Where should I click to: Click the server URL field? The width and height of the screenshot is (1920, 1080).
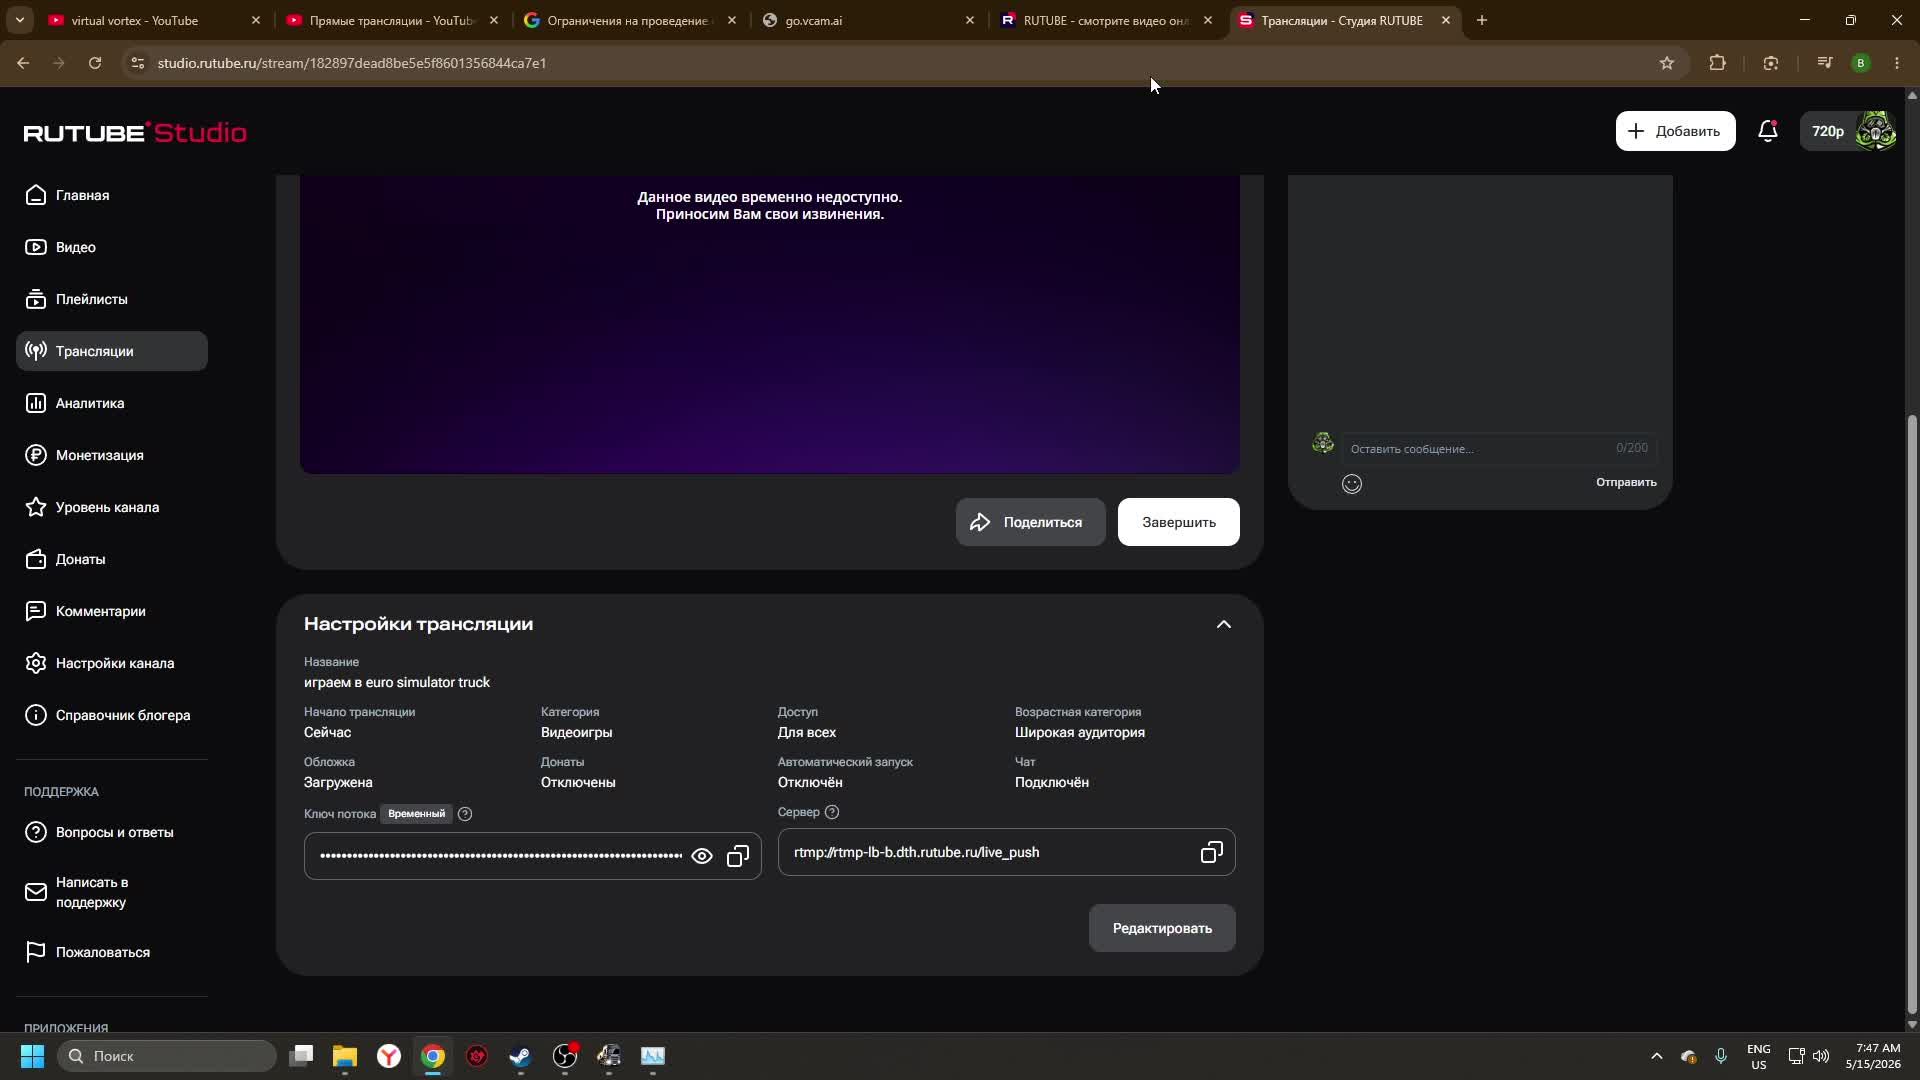coord(1007,852)
